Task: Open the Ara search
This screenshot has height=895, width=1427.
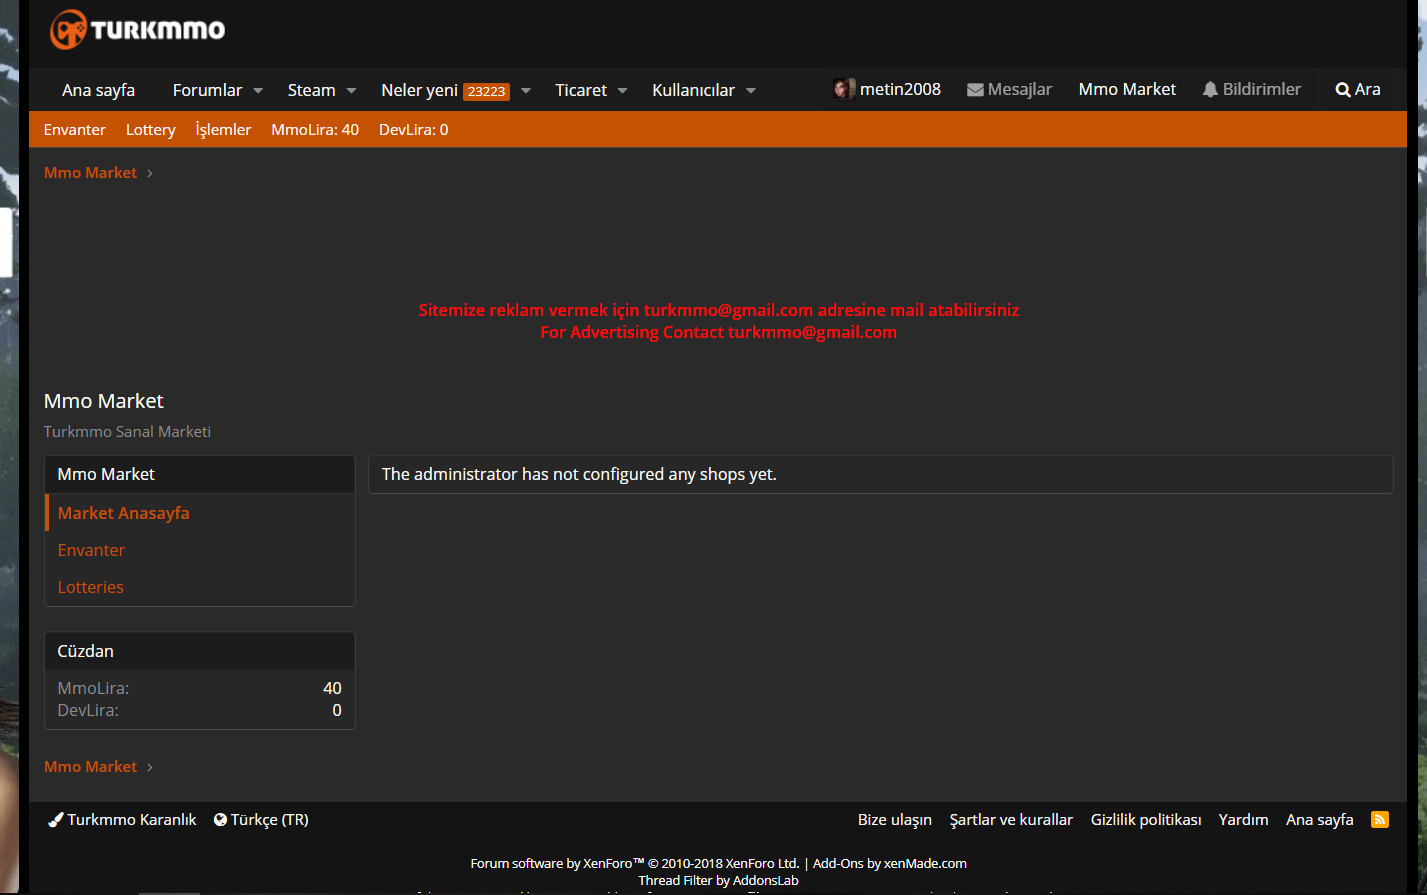Action: [x=1357, y=89]
